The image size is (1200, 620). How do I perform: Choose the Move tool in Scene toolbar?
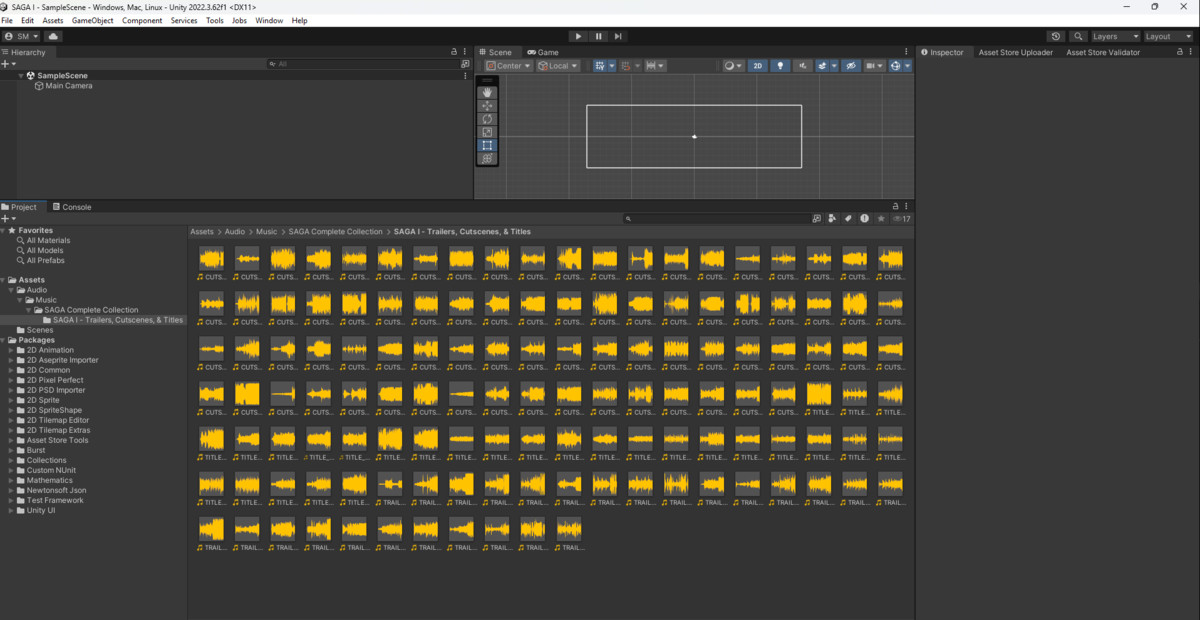tap(487, 106)
